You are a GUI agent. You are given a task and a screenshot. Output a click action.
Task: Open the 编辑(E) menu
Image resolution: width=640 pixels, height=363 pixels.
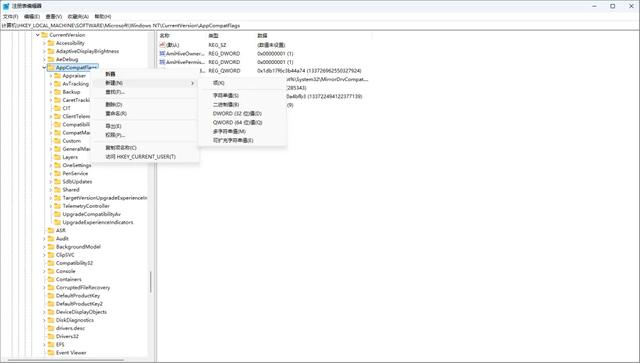[32, 16]
